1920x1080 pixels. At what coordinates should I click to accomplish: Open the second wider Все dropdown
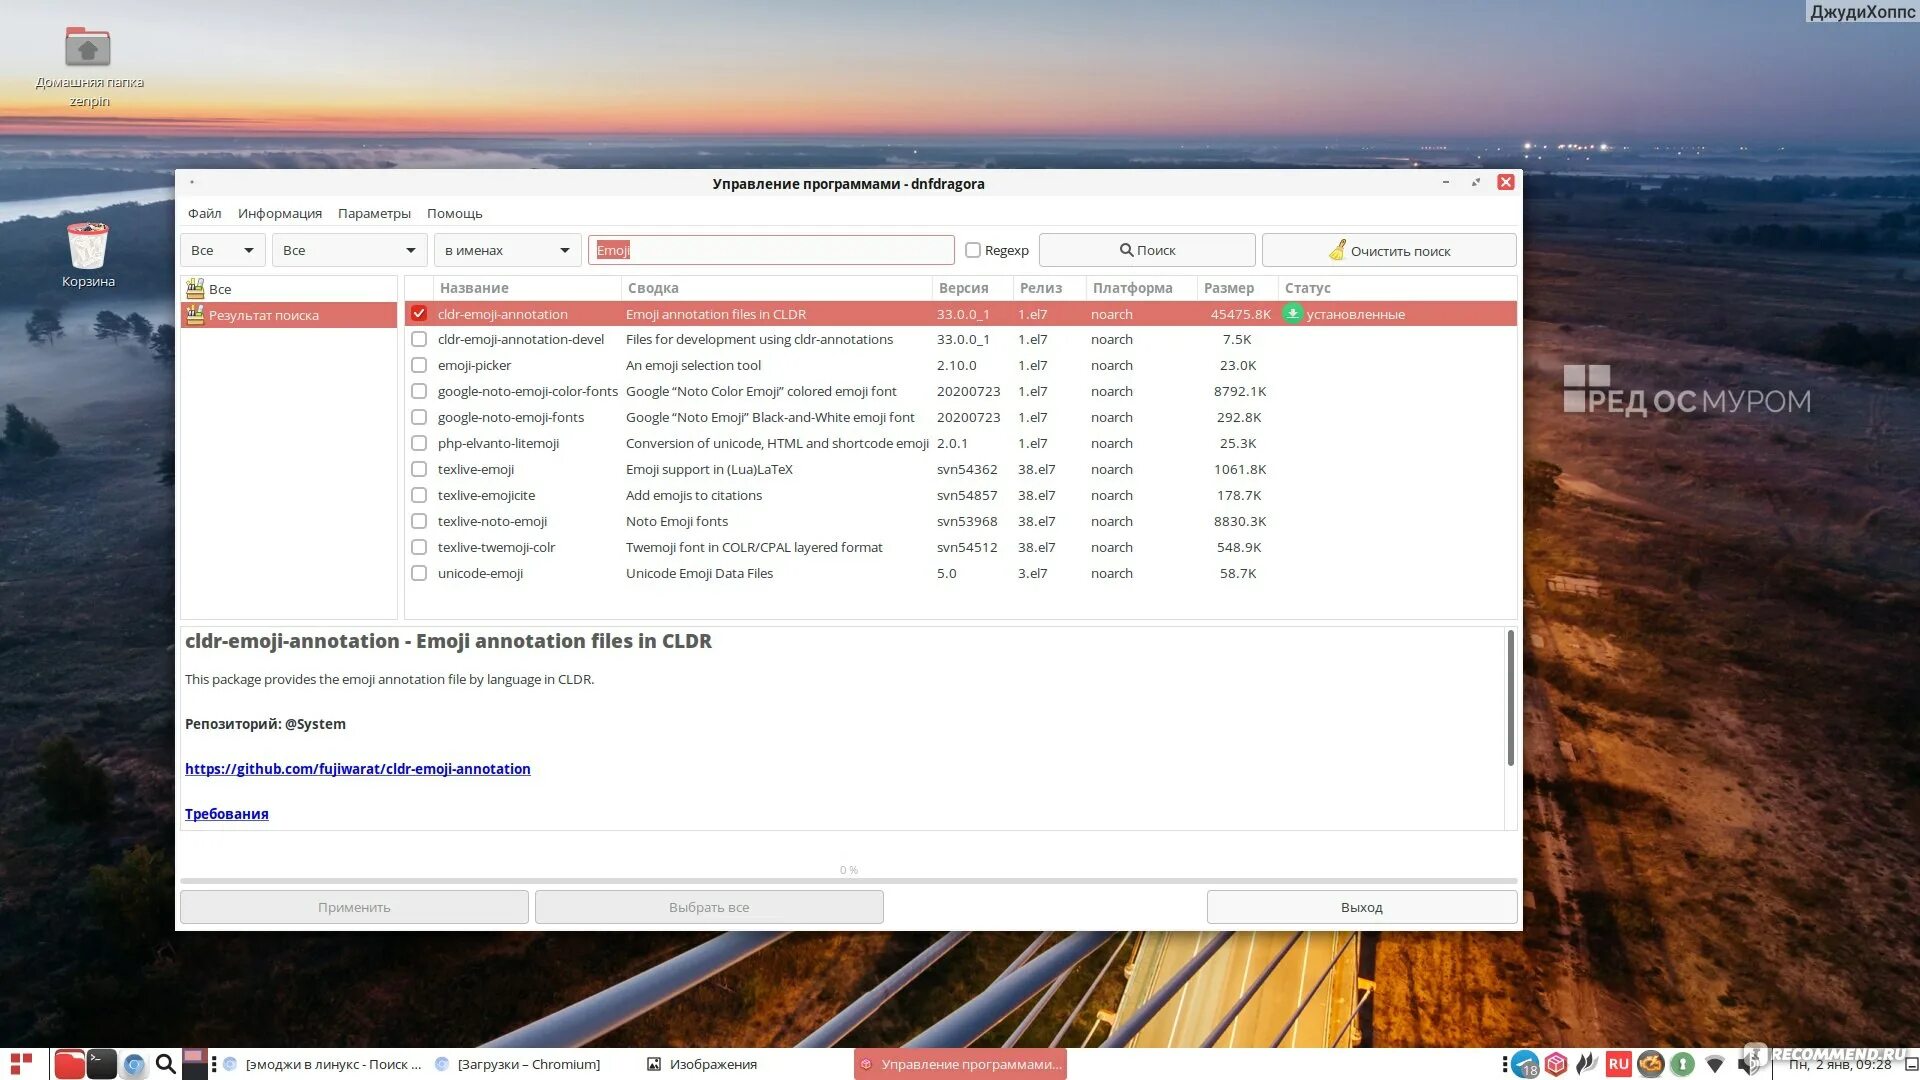click(349, 250)
